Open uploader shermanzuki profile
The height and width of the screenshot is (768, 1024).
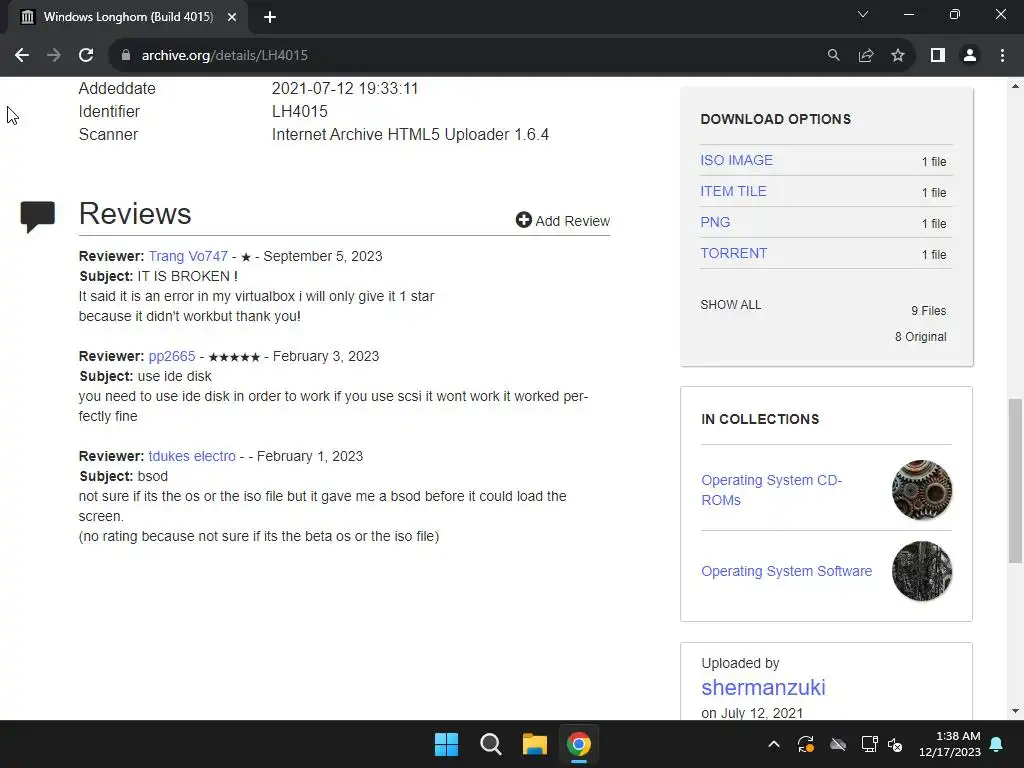click(763, 687)
